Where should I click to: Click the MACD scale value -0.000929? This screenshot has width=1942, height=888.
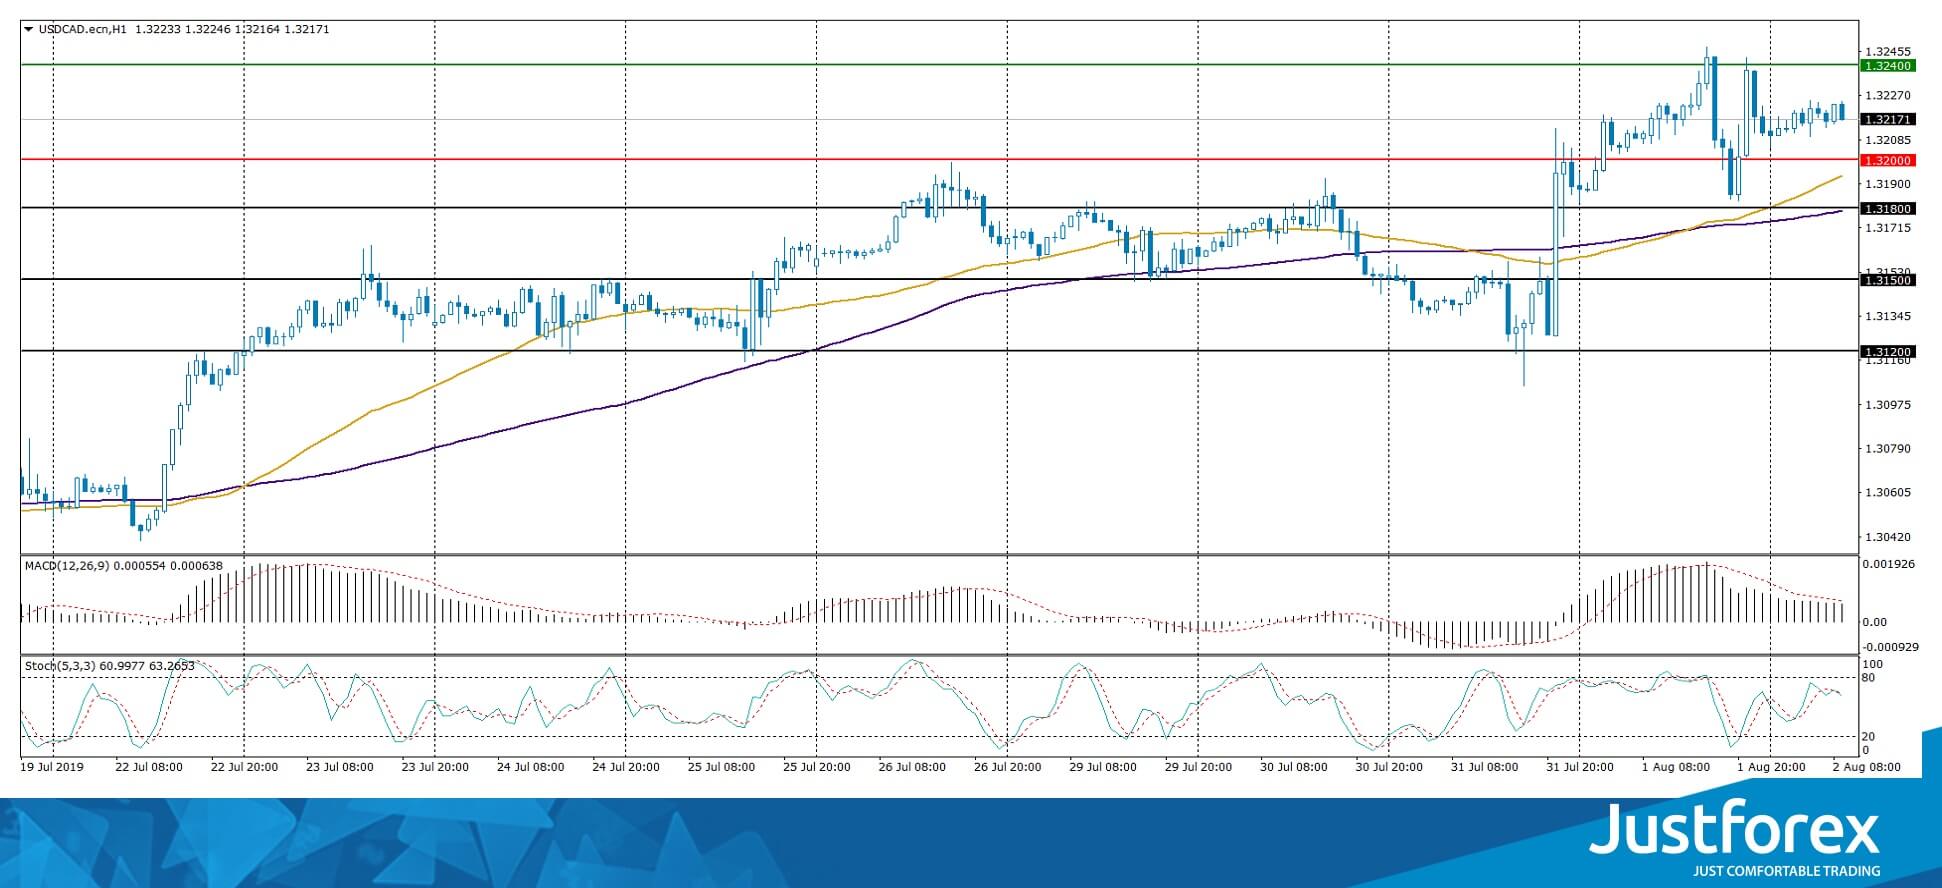pos(1889,647)
